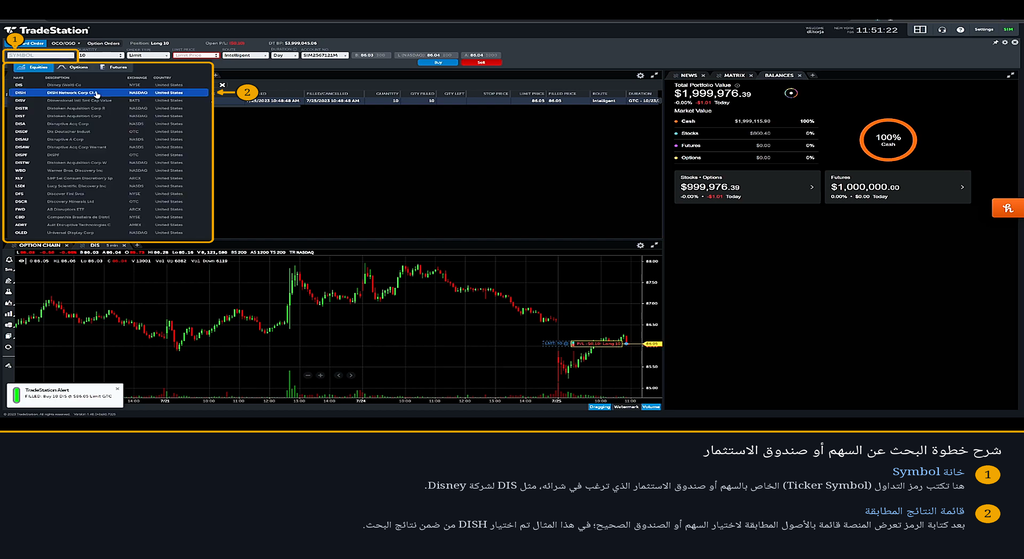Switch to the Equities tab in symbol search
The height and width of the screenshot is (559, 1024).
coord(32,67)
